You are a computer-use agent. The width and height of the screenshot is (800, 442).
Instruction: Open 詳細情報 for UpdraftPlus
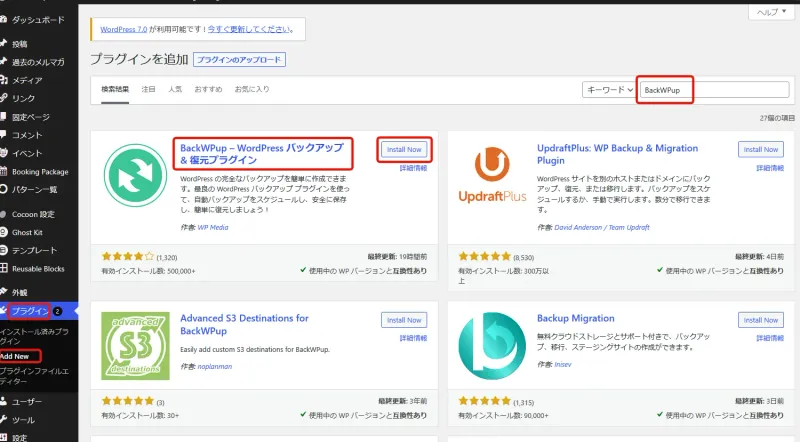tap(770, 168)
